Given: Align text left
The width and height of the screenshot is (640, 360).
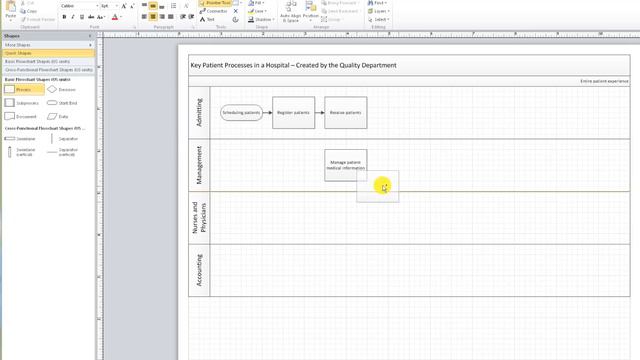Looking at the screenshot, I should tap(144, 17).
